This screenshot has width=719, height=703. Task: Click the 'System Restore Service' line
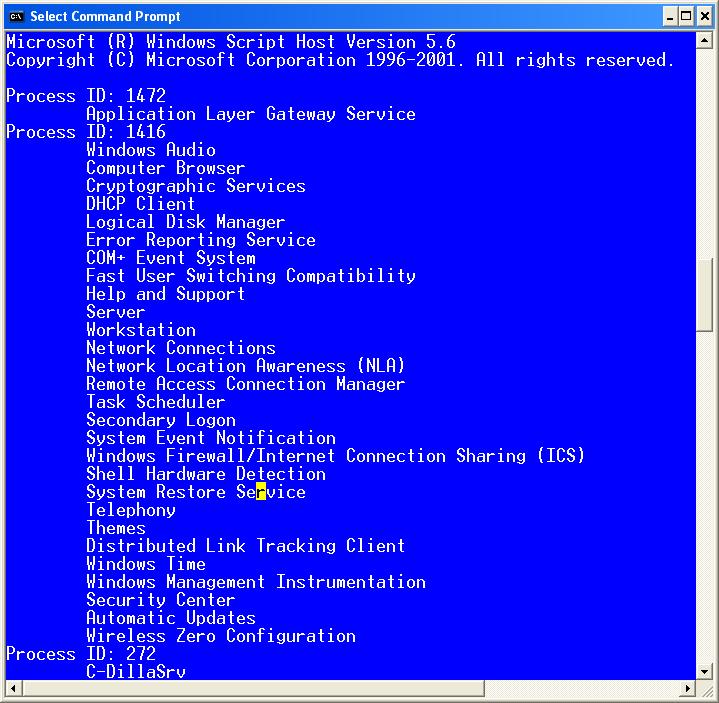pos(196,492)
